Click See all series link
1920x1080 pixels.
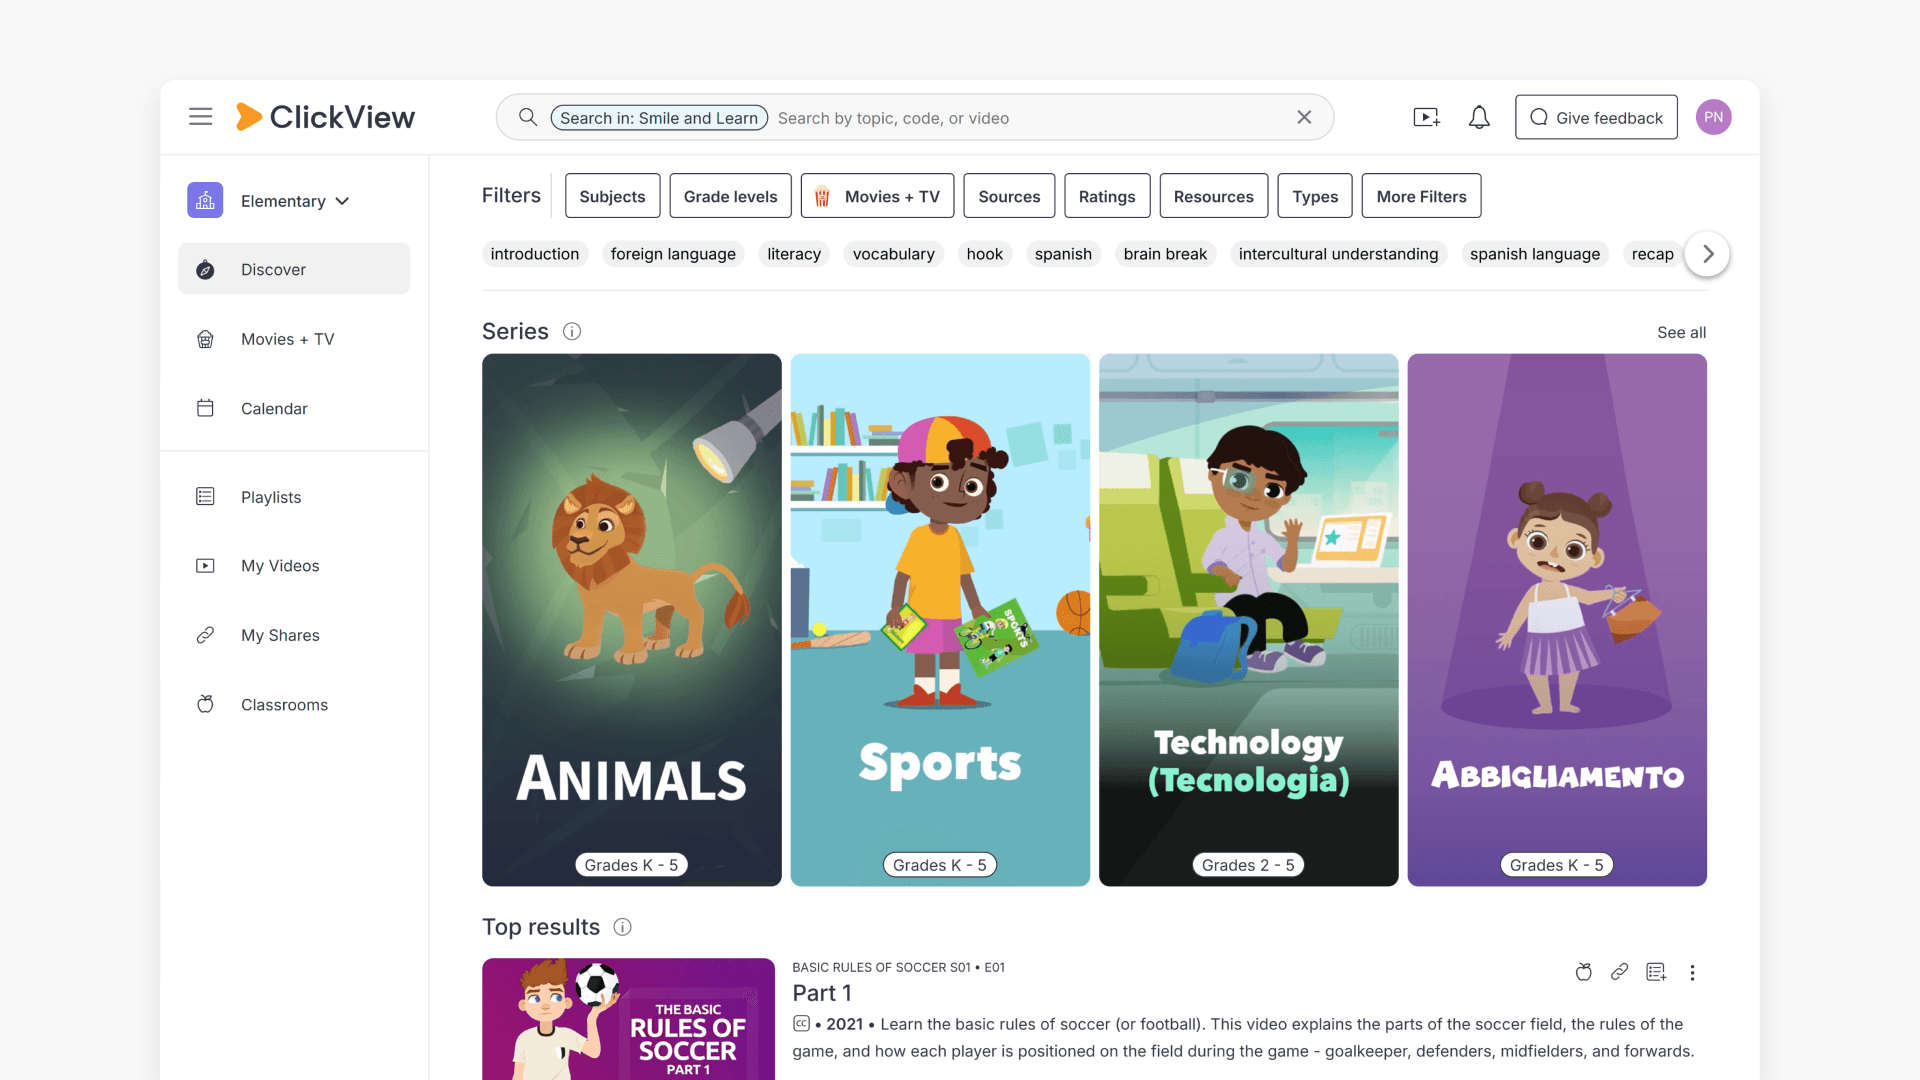pos(1681,332)
